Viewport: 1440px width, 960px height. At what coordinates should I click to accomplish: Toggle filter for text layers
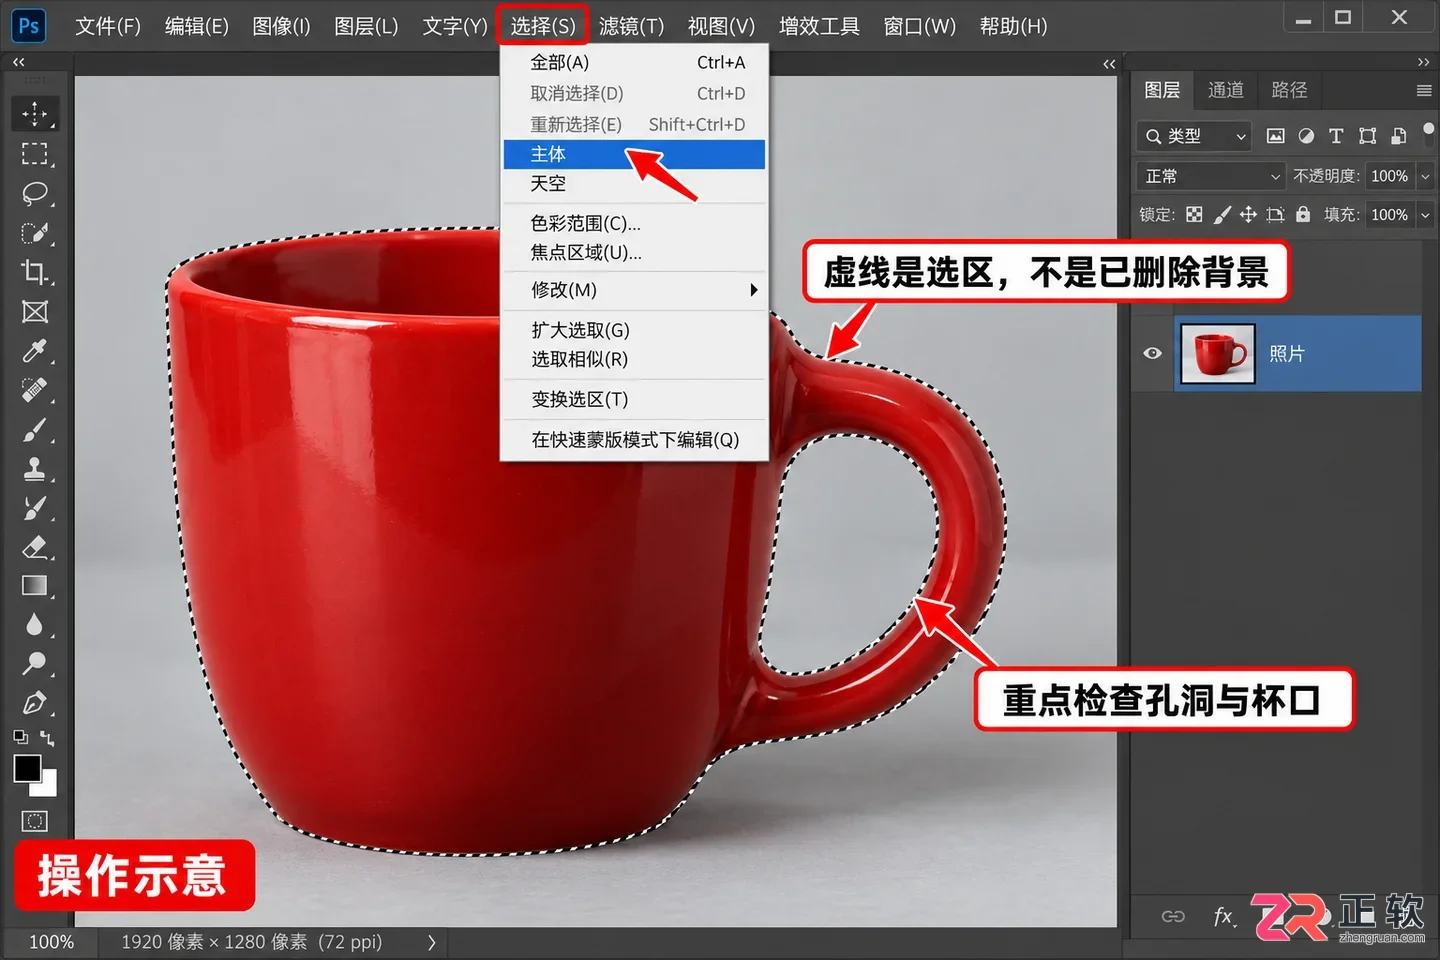coord(1336,136)
